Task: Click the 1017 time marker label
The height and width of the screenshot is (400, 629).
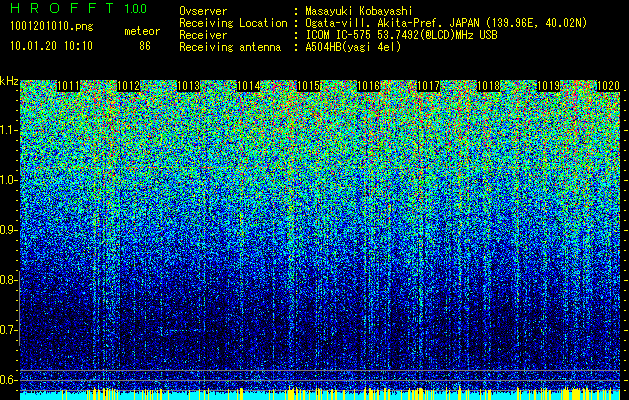Action: (x=428, y=86)
